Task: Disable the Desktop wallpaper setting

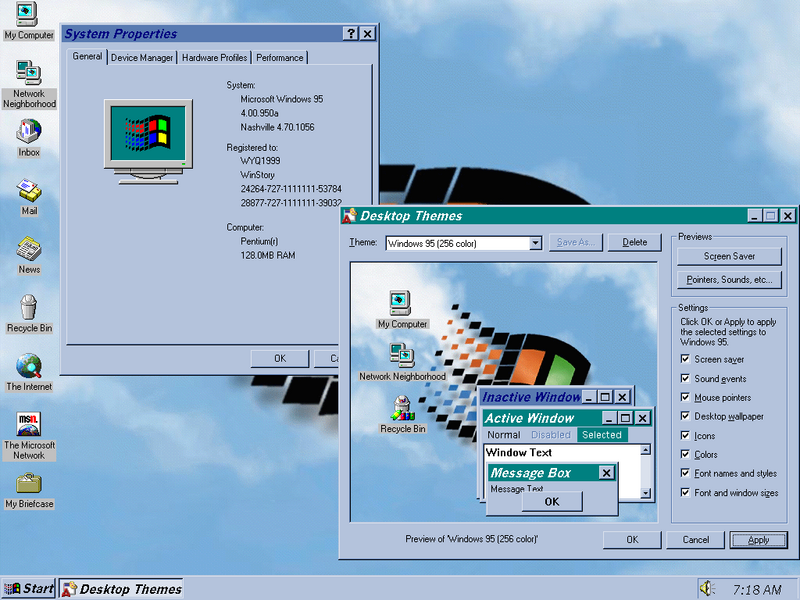Action: pyautogui.click(x=687, y=417)
